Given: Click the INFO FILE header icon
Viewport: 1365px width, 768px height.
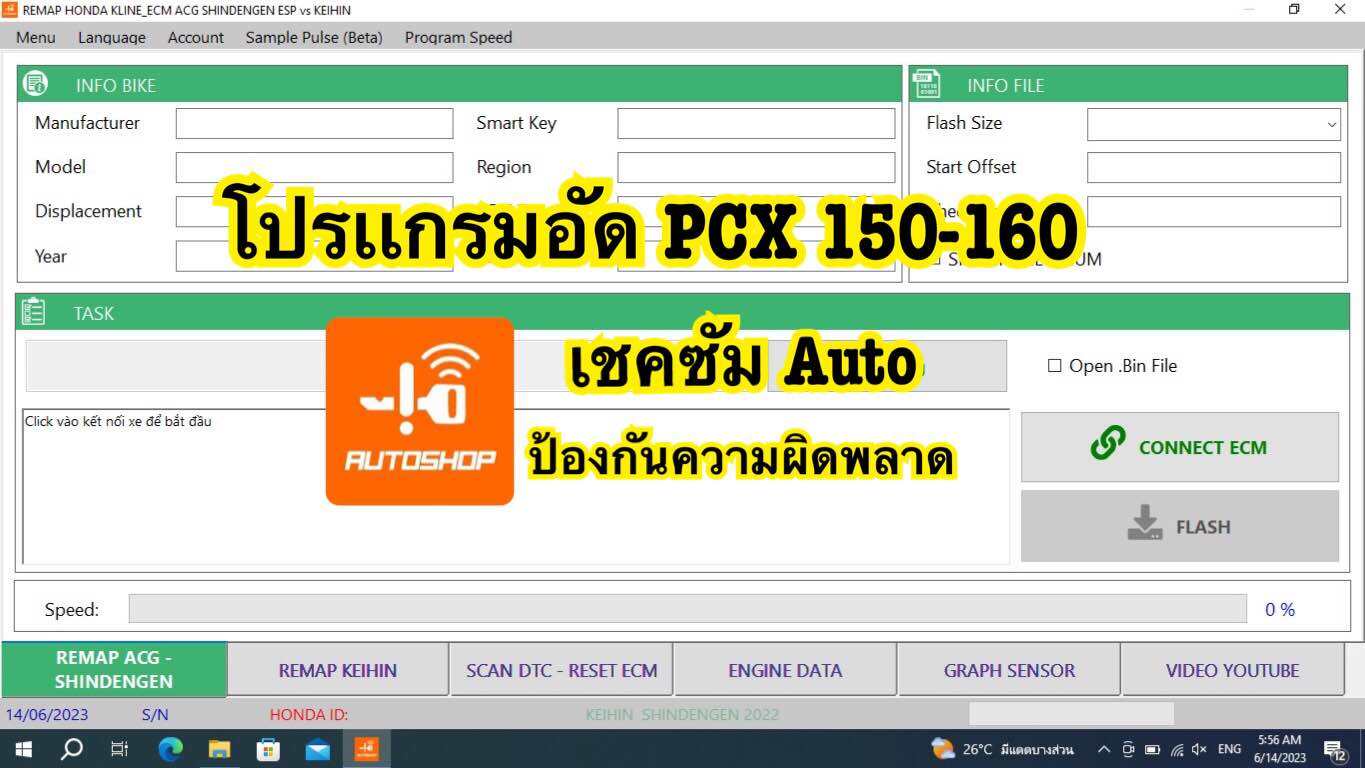Looking at the screenshot, I should coord(927,84).
